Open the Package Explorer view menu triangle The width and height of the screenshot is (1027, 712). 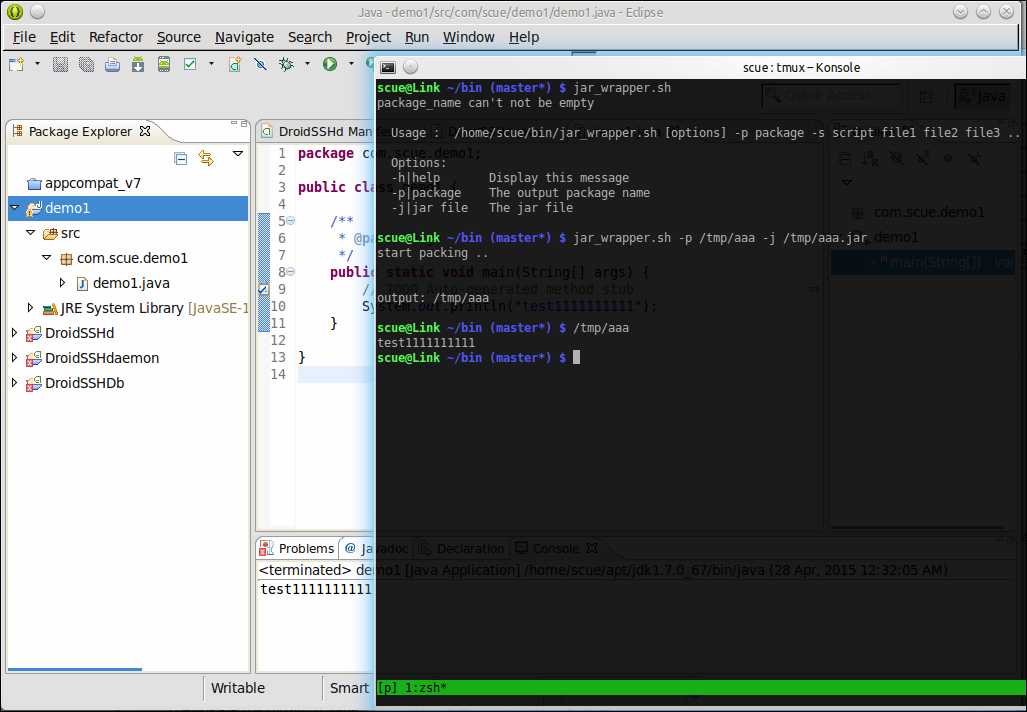[x=238, y=154]
